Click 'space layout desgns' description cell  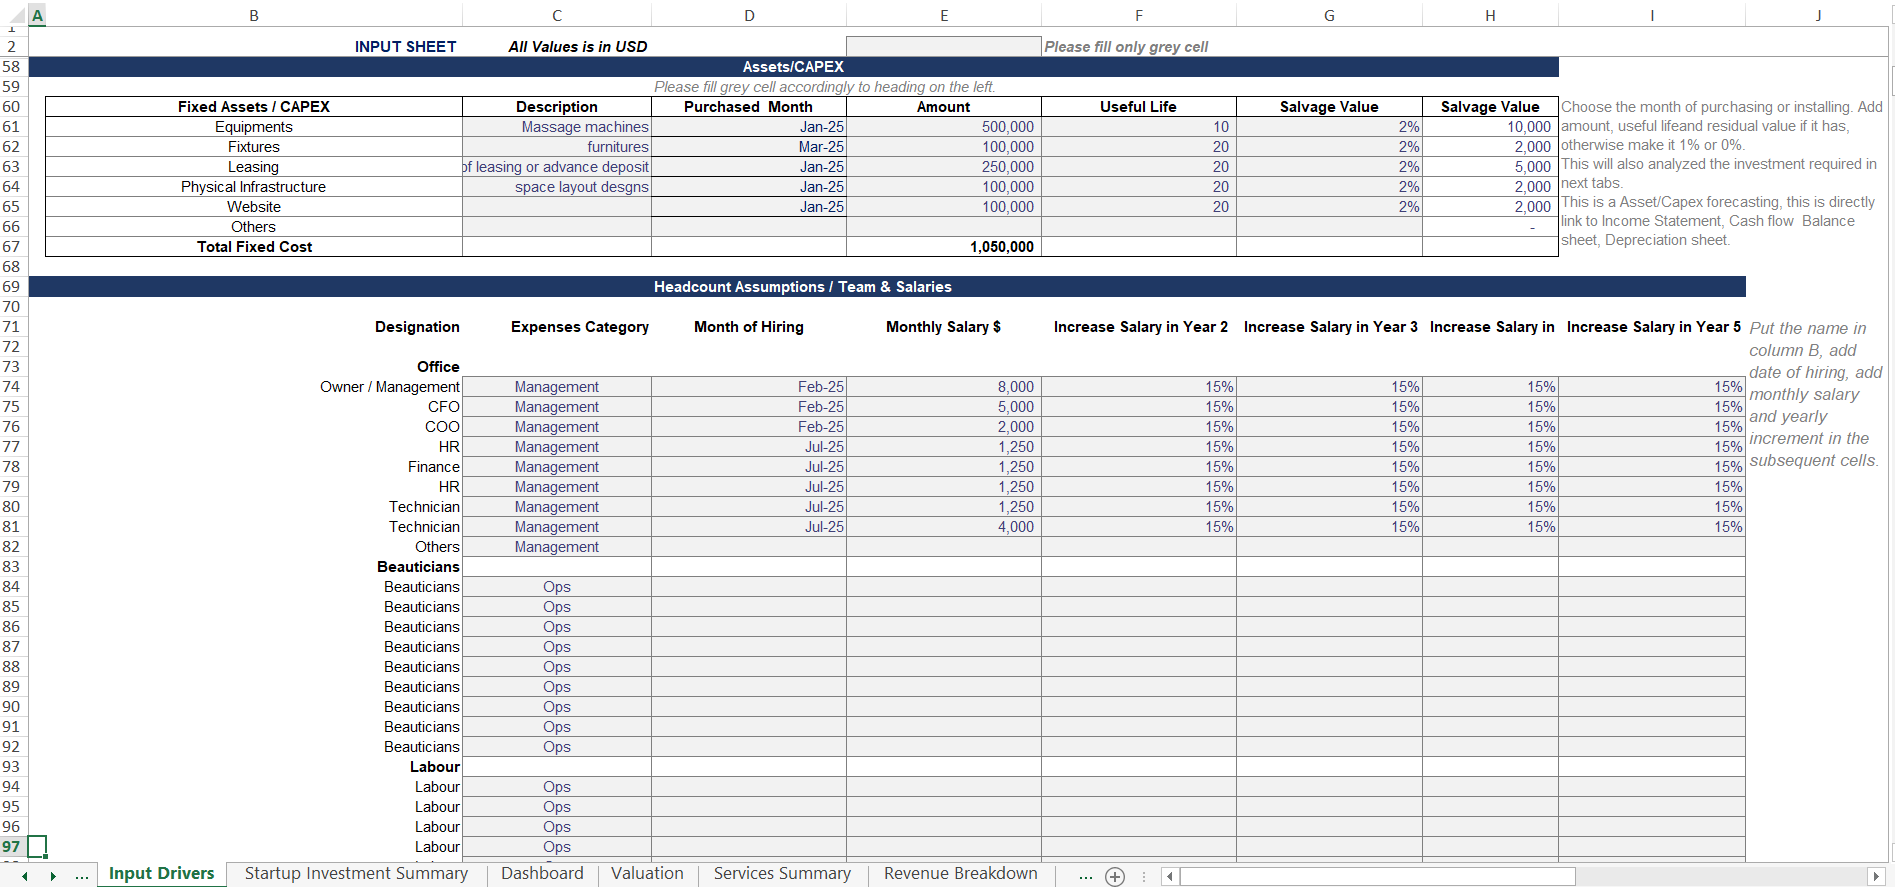click(557, 187)
